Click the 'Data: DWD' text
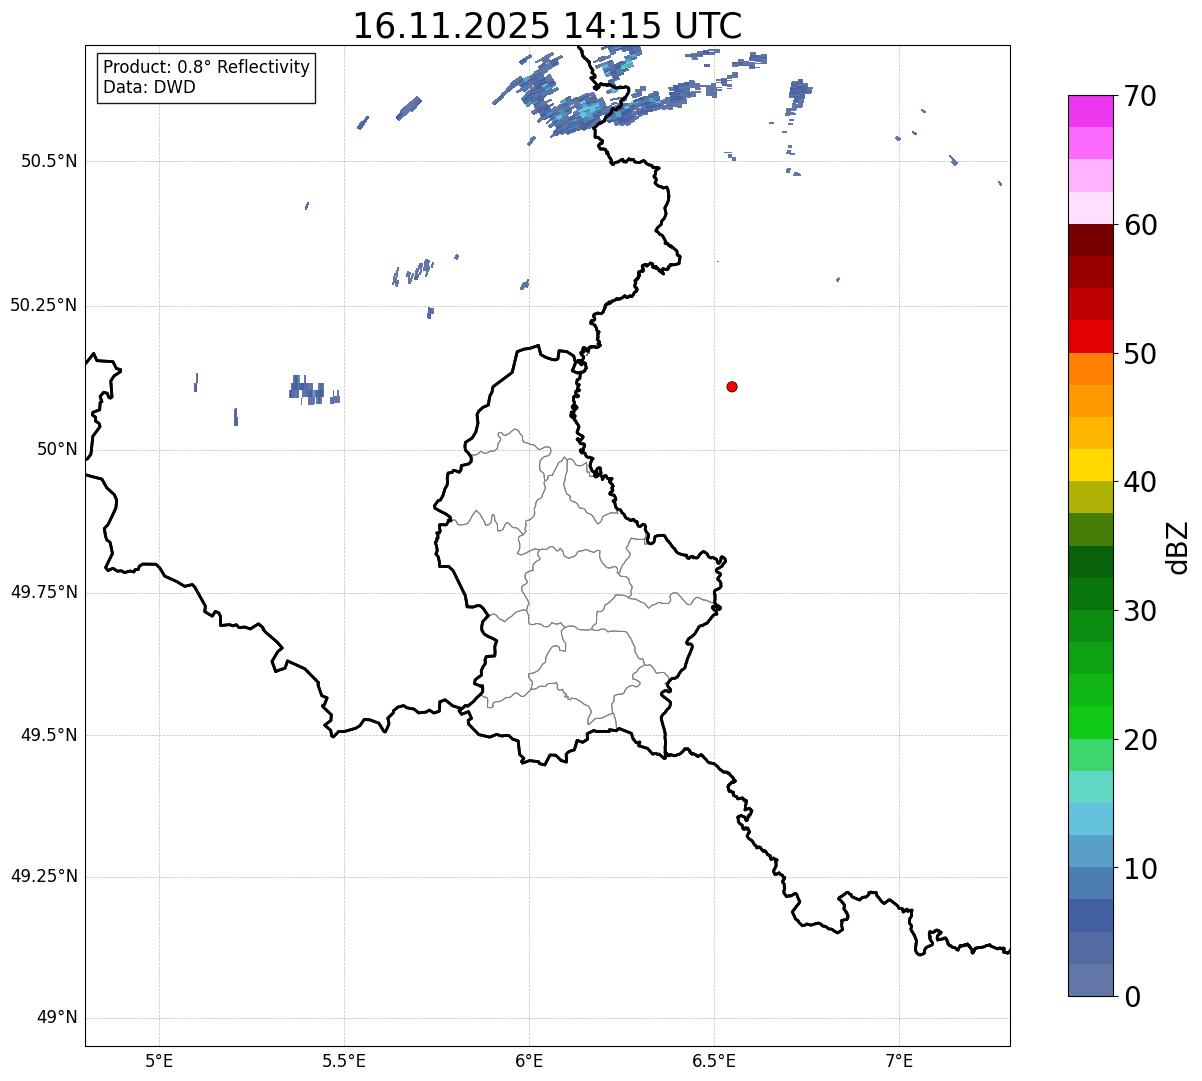The width and height of the screenshot is (1202, 1081). [x=149, y=87]
